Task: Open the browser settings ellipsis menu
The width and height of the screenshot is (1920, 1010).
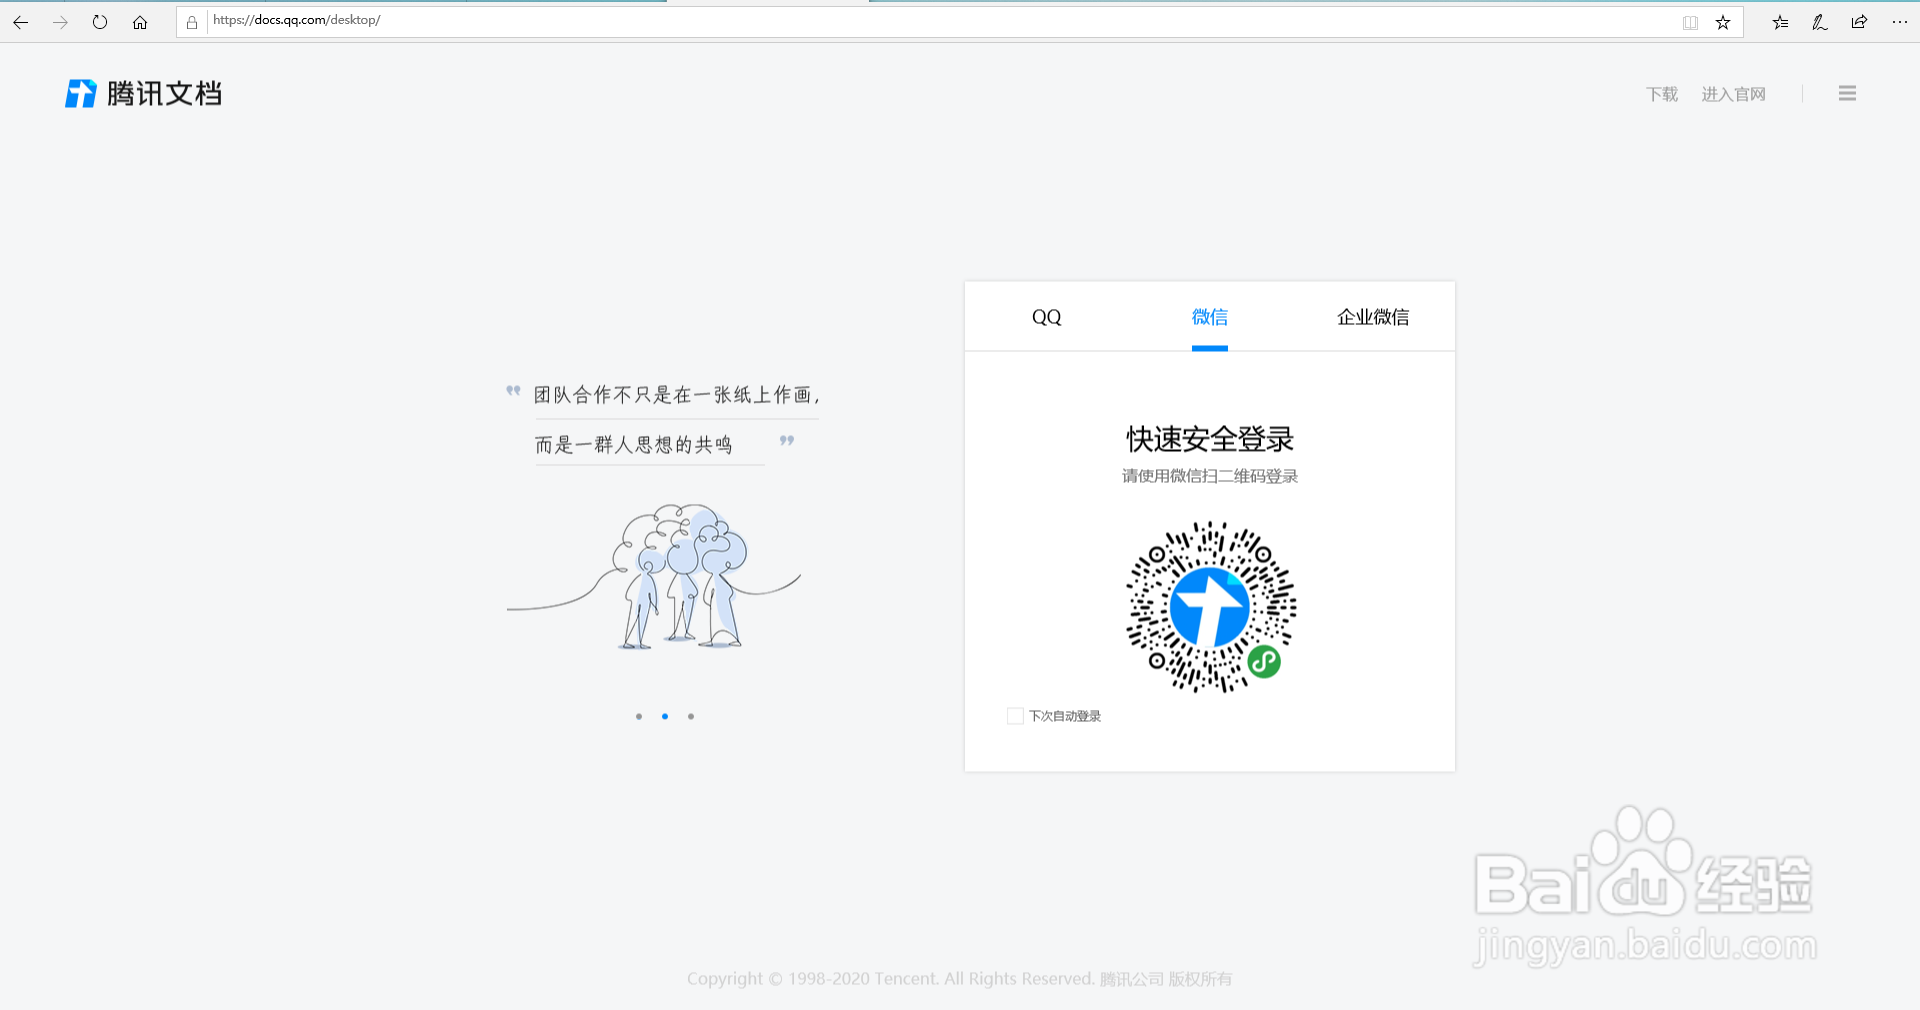Action: coord(1900,22)
